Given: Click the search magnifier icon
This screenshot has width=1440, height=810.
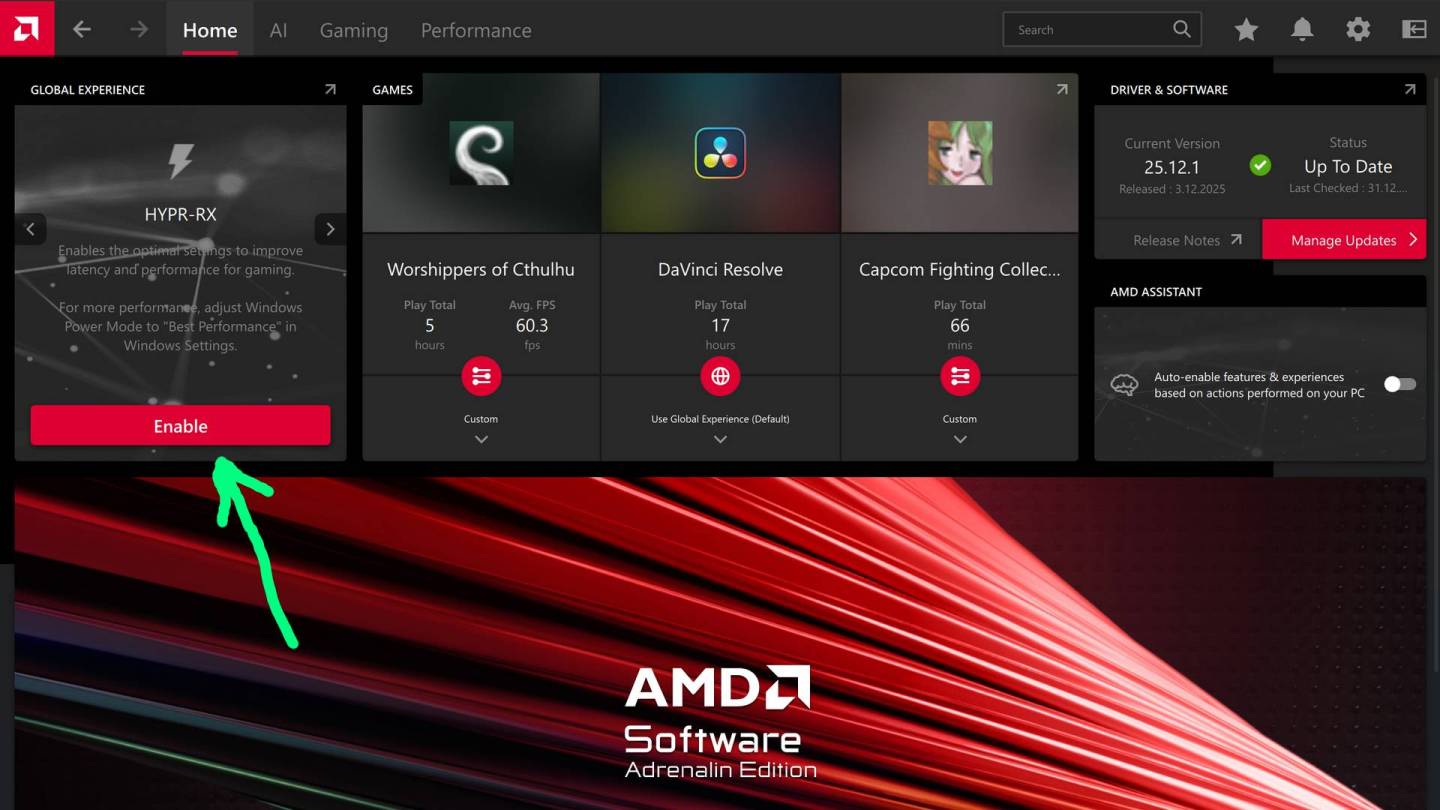Looking at the screenshot, I should (x=1182, y=30).
